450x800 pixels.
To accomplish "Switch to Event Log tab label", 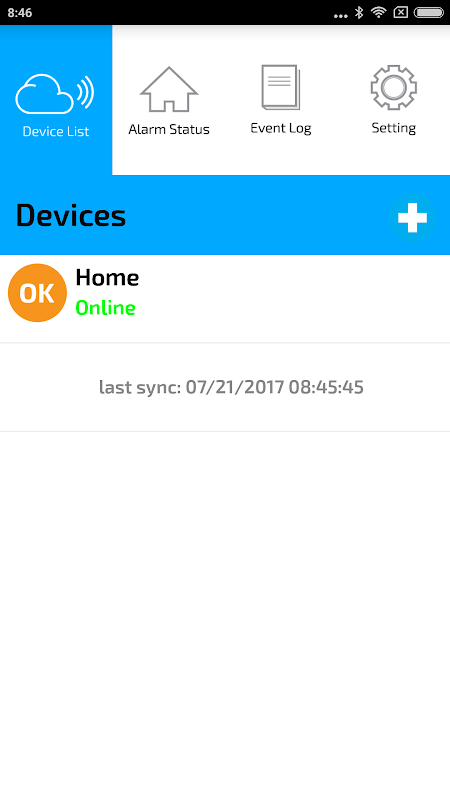I will [281, 128].
